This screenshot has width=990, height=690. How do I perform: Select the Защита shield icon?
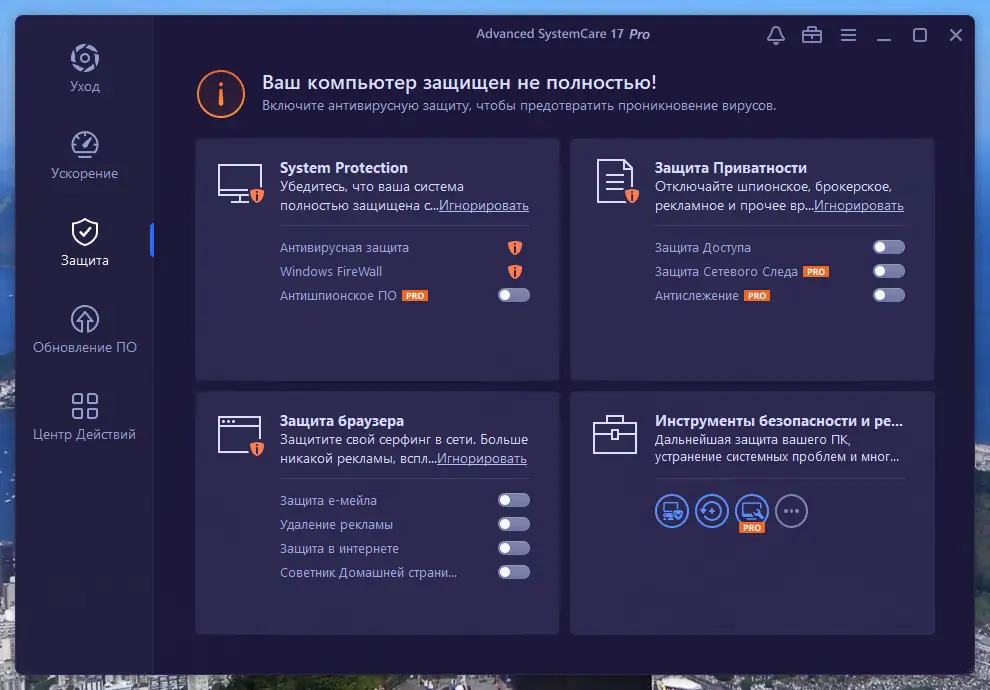coord(85,232)
